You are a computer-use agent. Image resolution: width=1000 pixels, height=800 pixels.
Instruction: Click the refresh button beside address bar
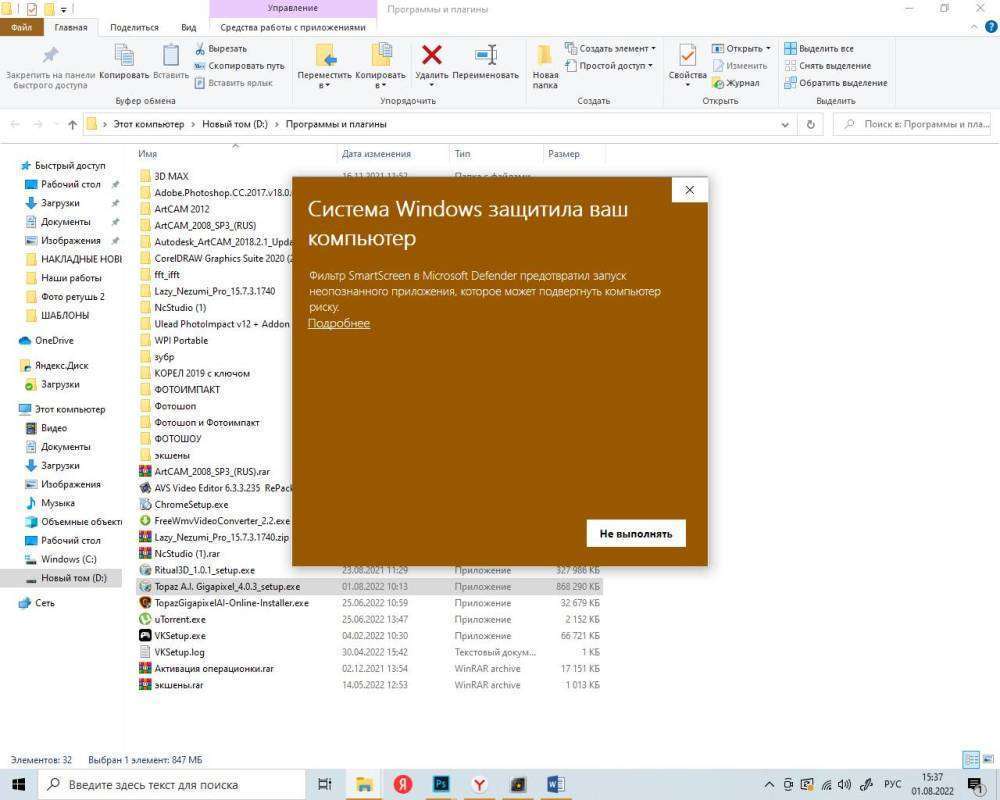[811, 124]
